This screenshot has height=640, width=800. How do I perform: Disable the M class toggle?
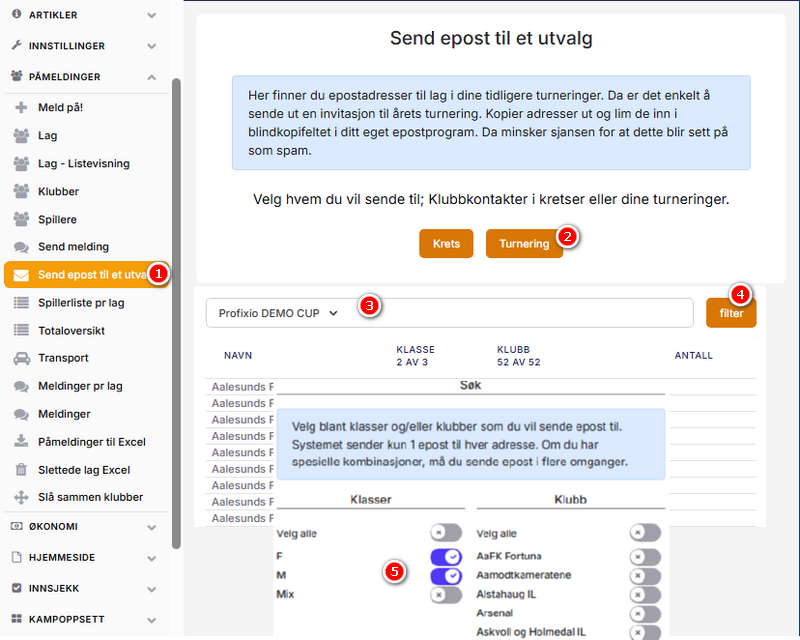(446, 576)
